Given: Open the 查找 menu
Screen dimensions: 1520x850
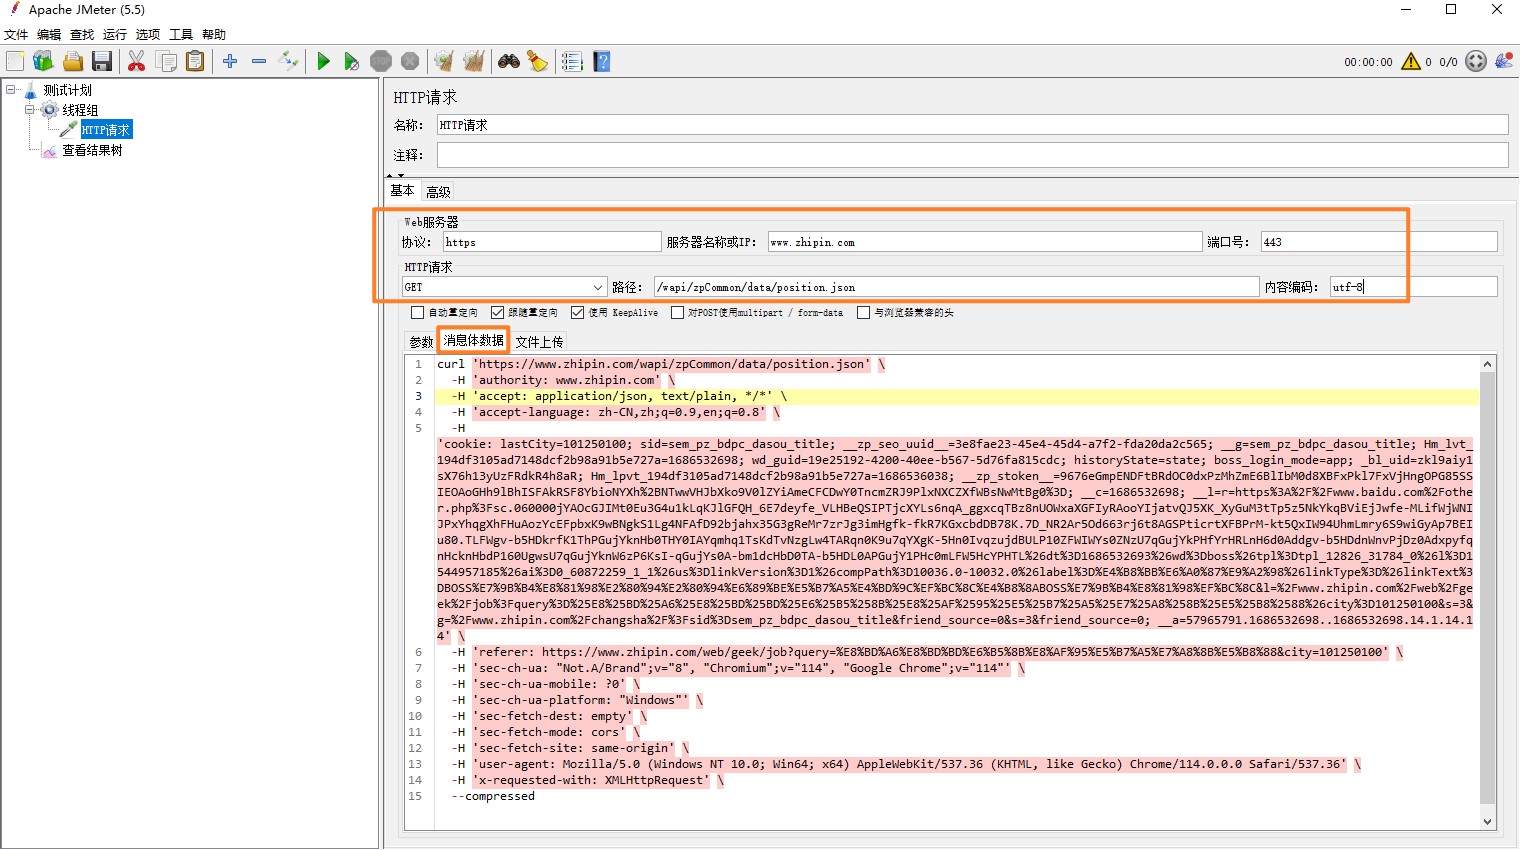Looking at the screenshot, I should 82,34.
